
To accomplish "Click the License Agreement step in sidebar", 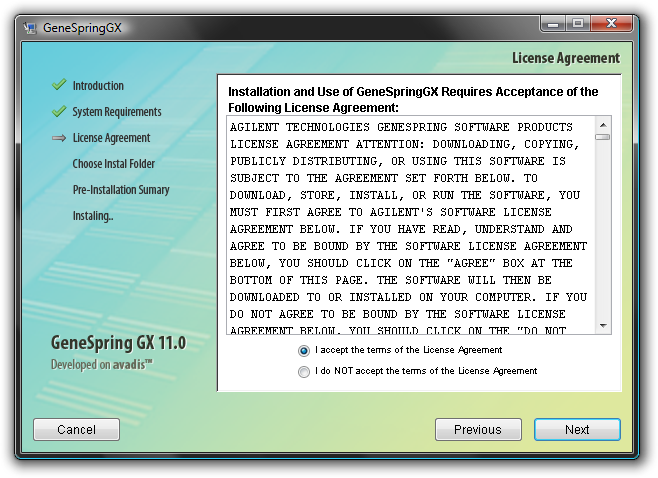I will click(111, 138).
